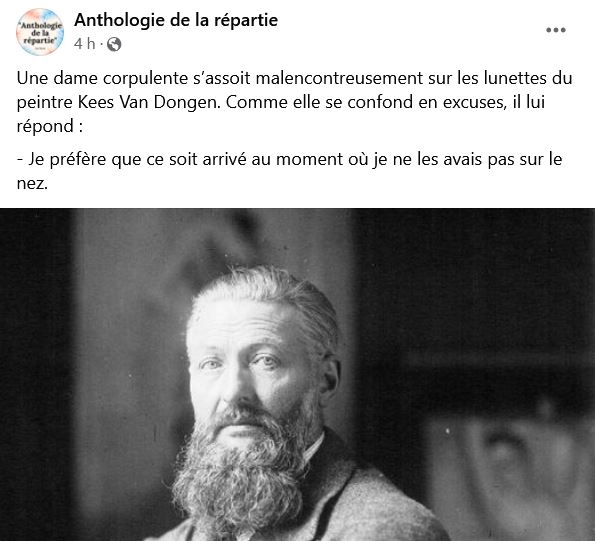Click the dark left edge of the photo
Image resolution: width=595 pixels, height=541 pixels.
click(34, 374)
